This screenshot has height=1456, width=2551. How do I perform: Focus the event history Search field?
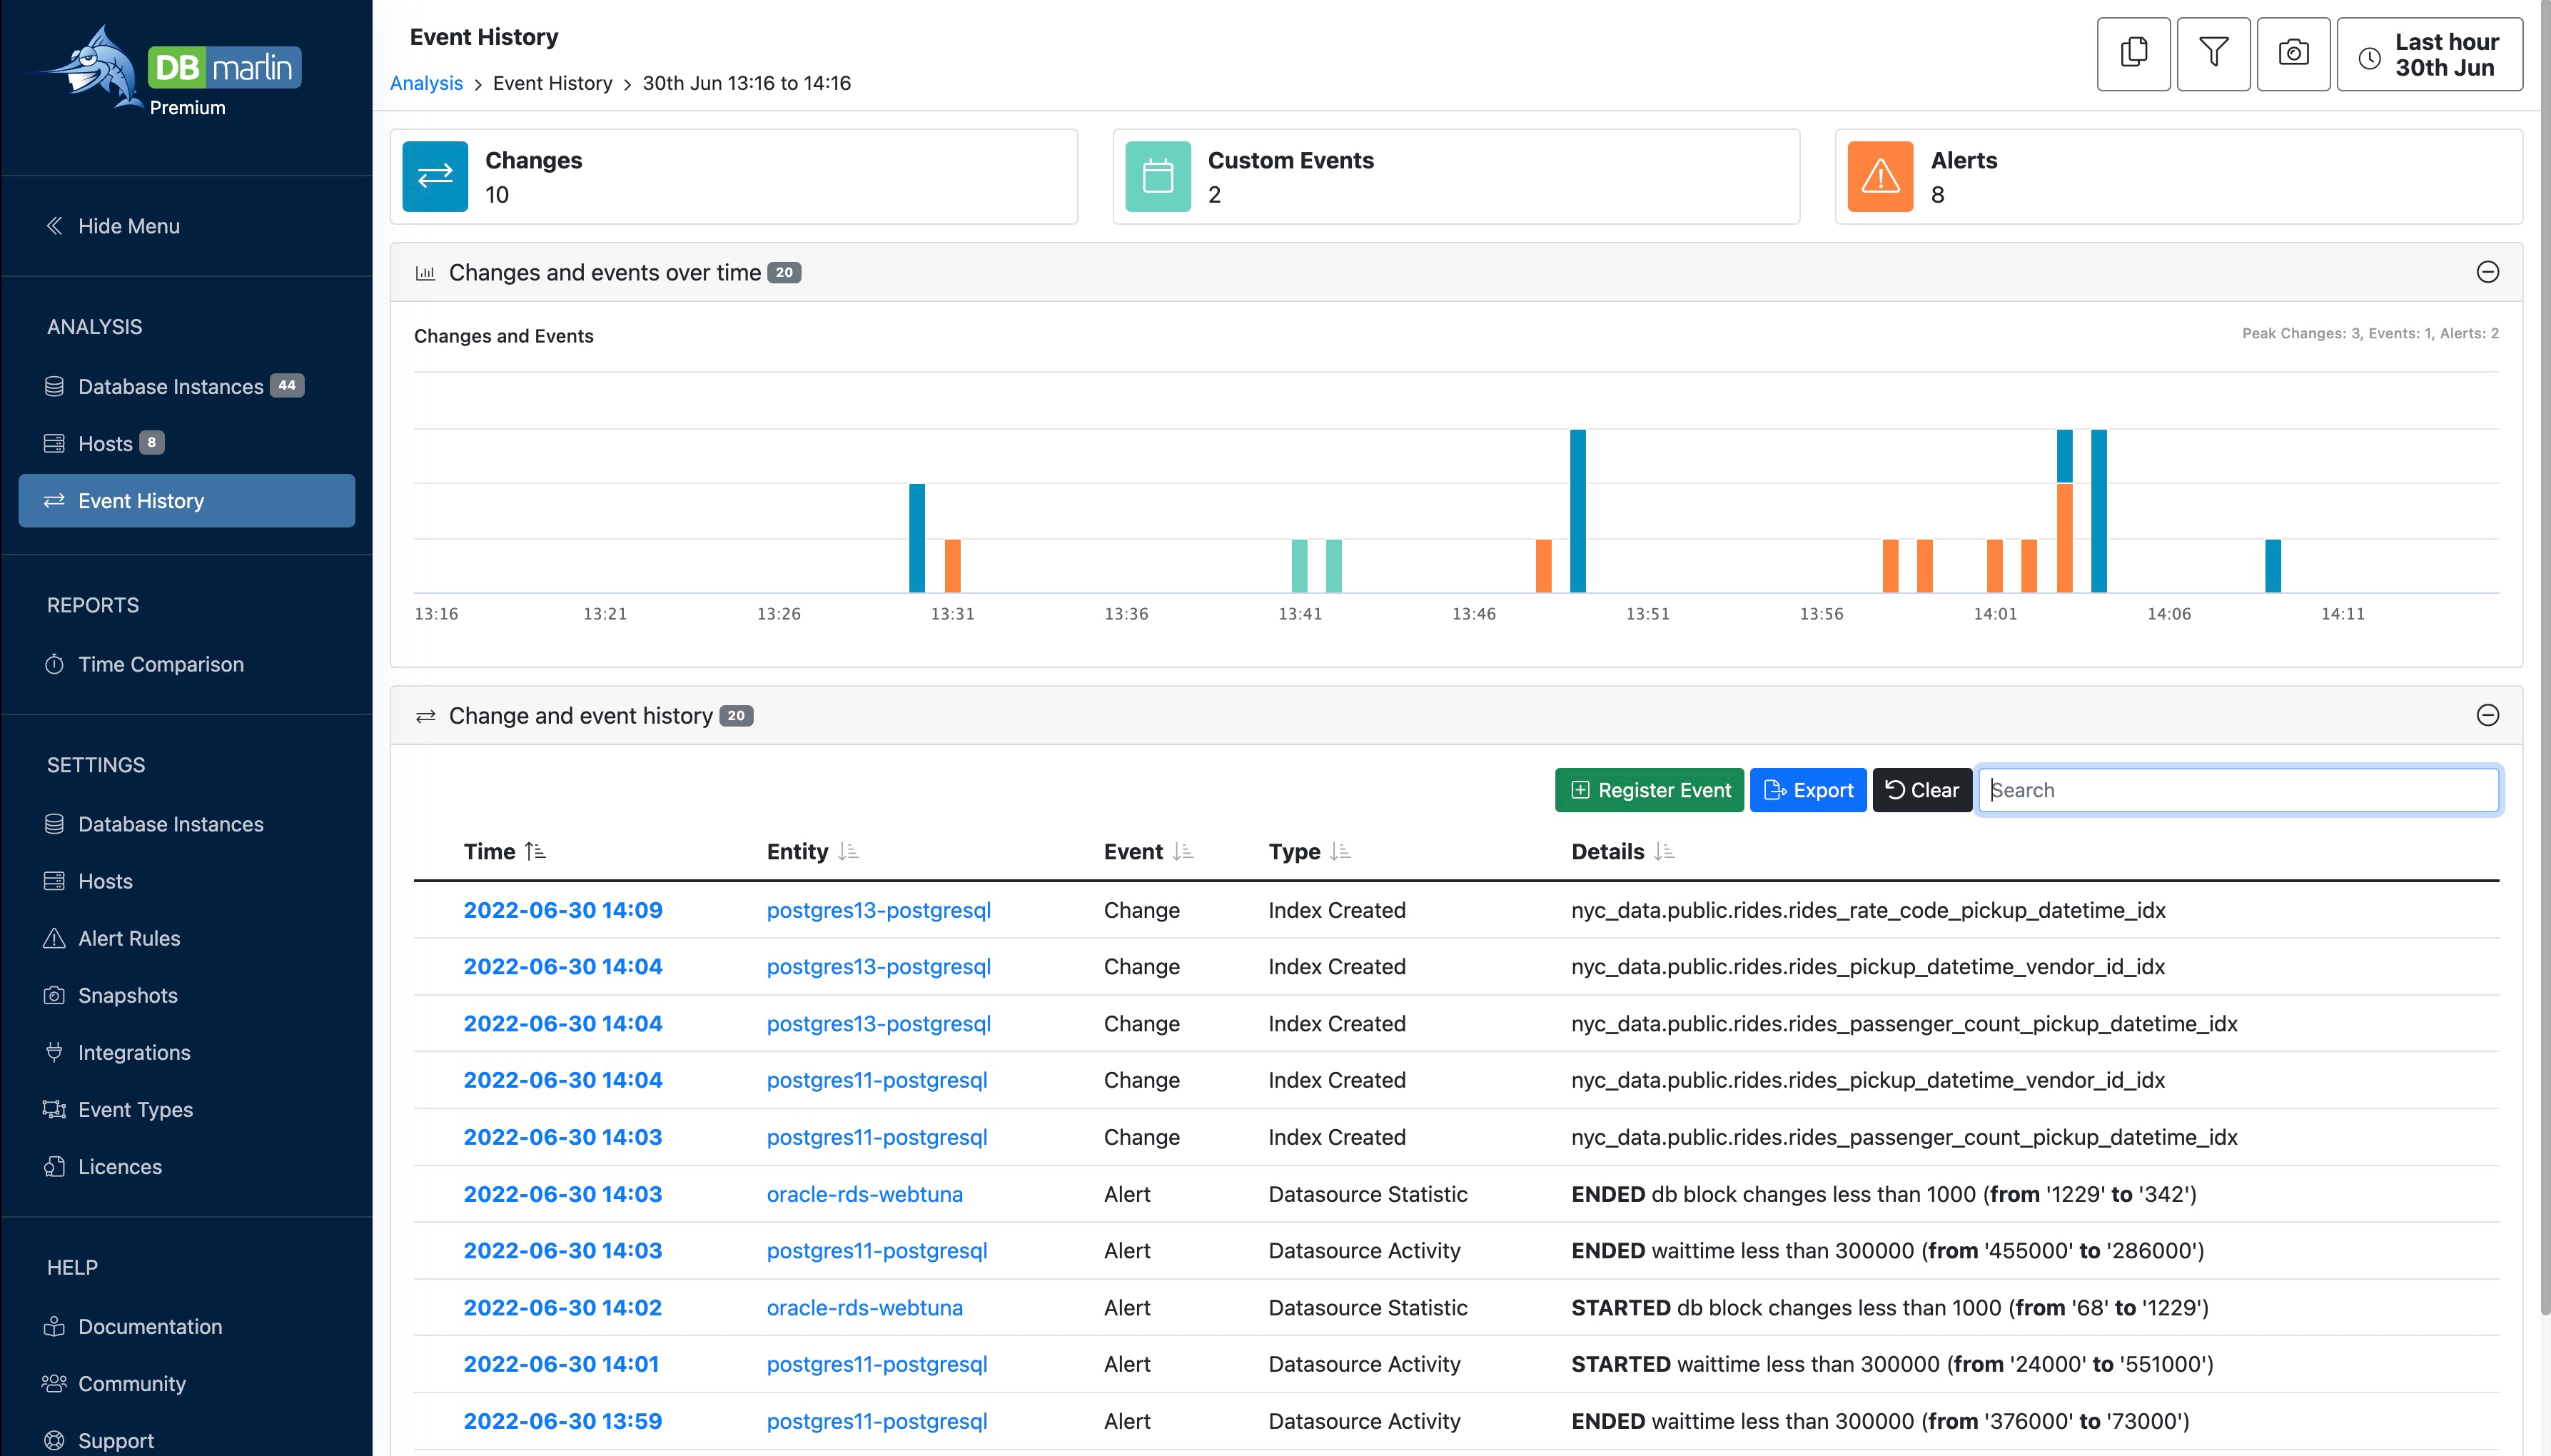point(2237,790)
